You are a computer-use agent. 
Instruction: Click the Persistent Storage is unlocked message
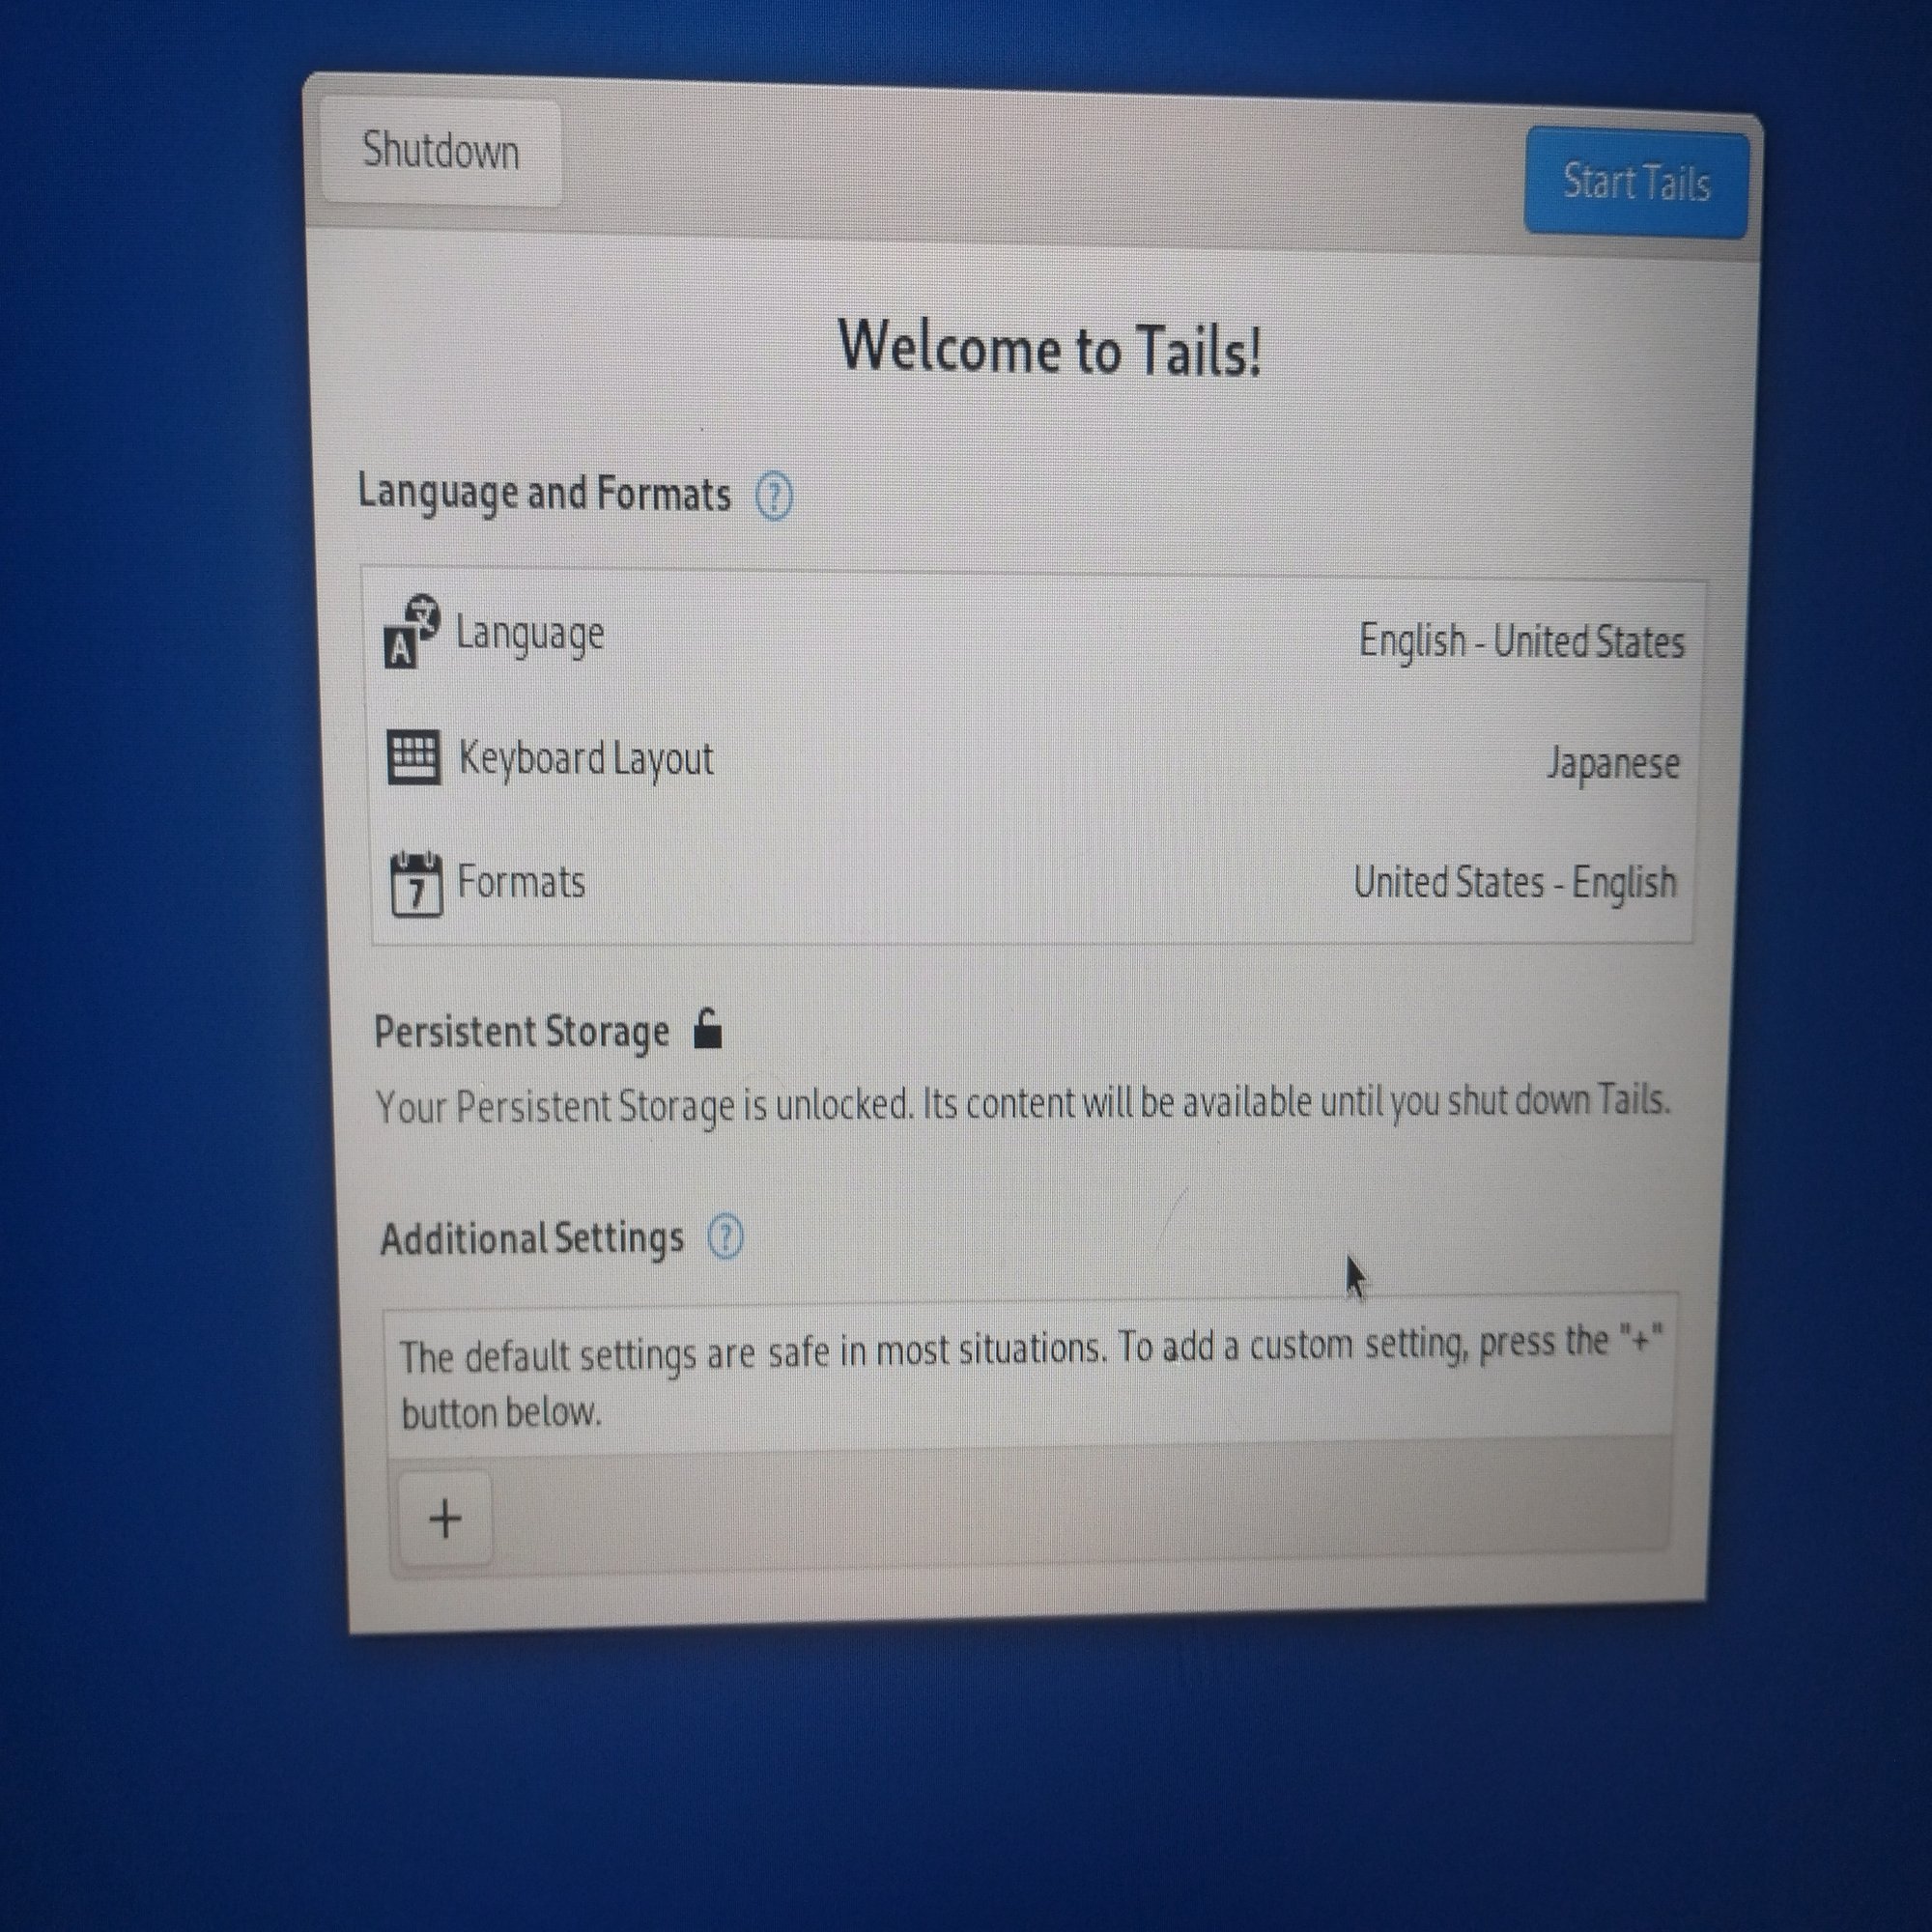click(1023, 1104)
